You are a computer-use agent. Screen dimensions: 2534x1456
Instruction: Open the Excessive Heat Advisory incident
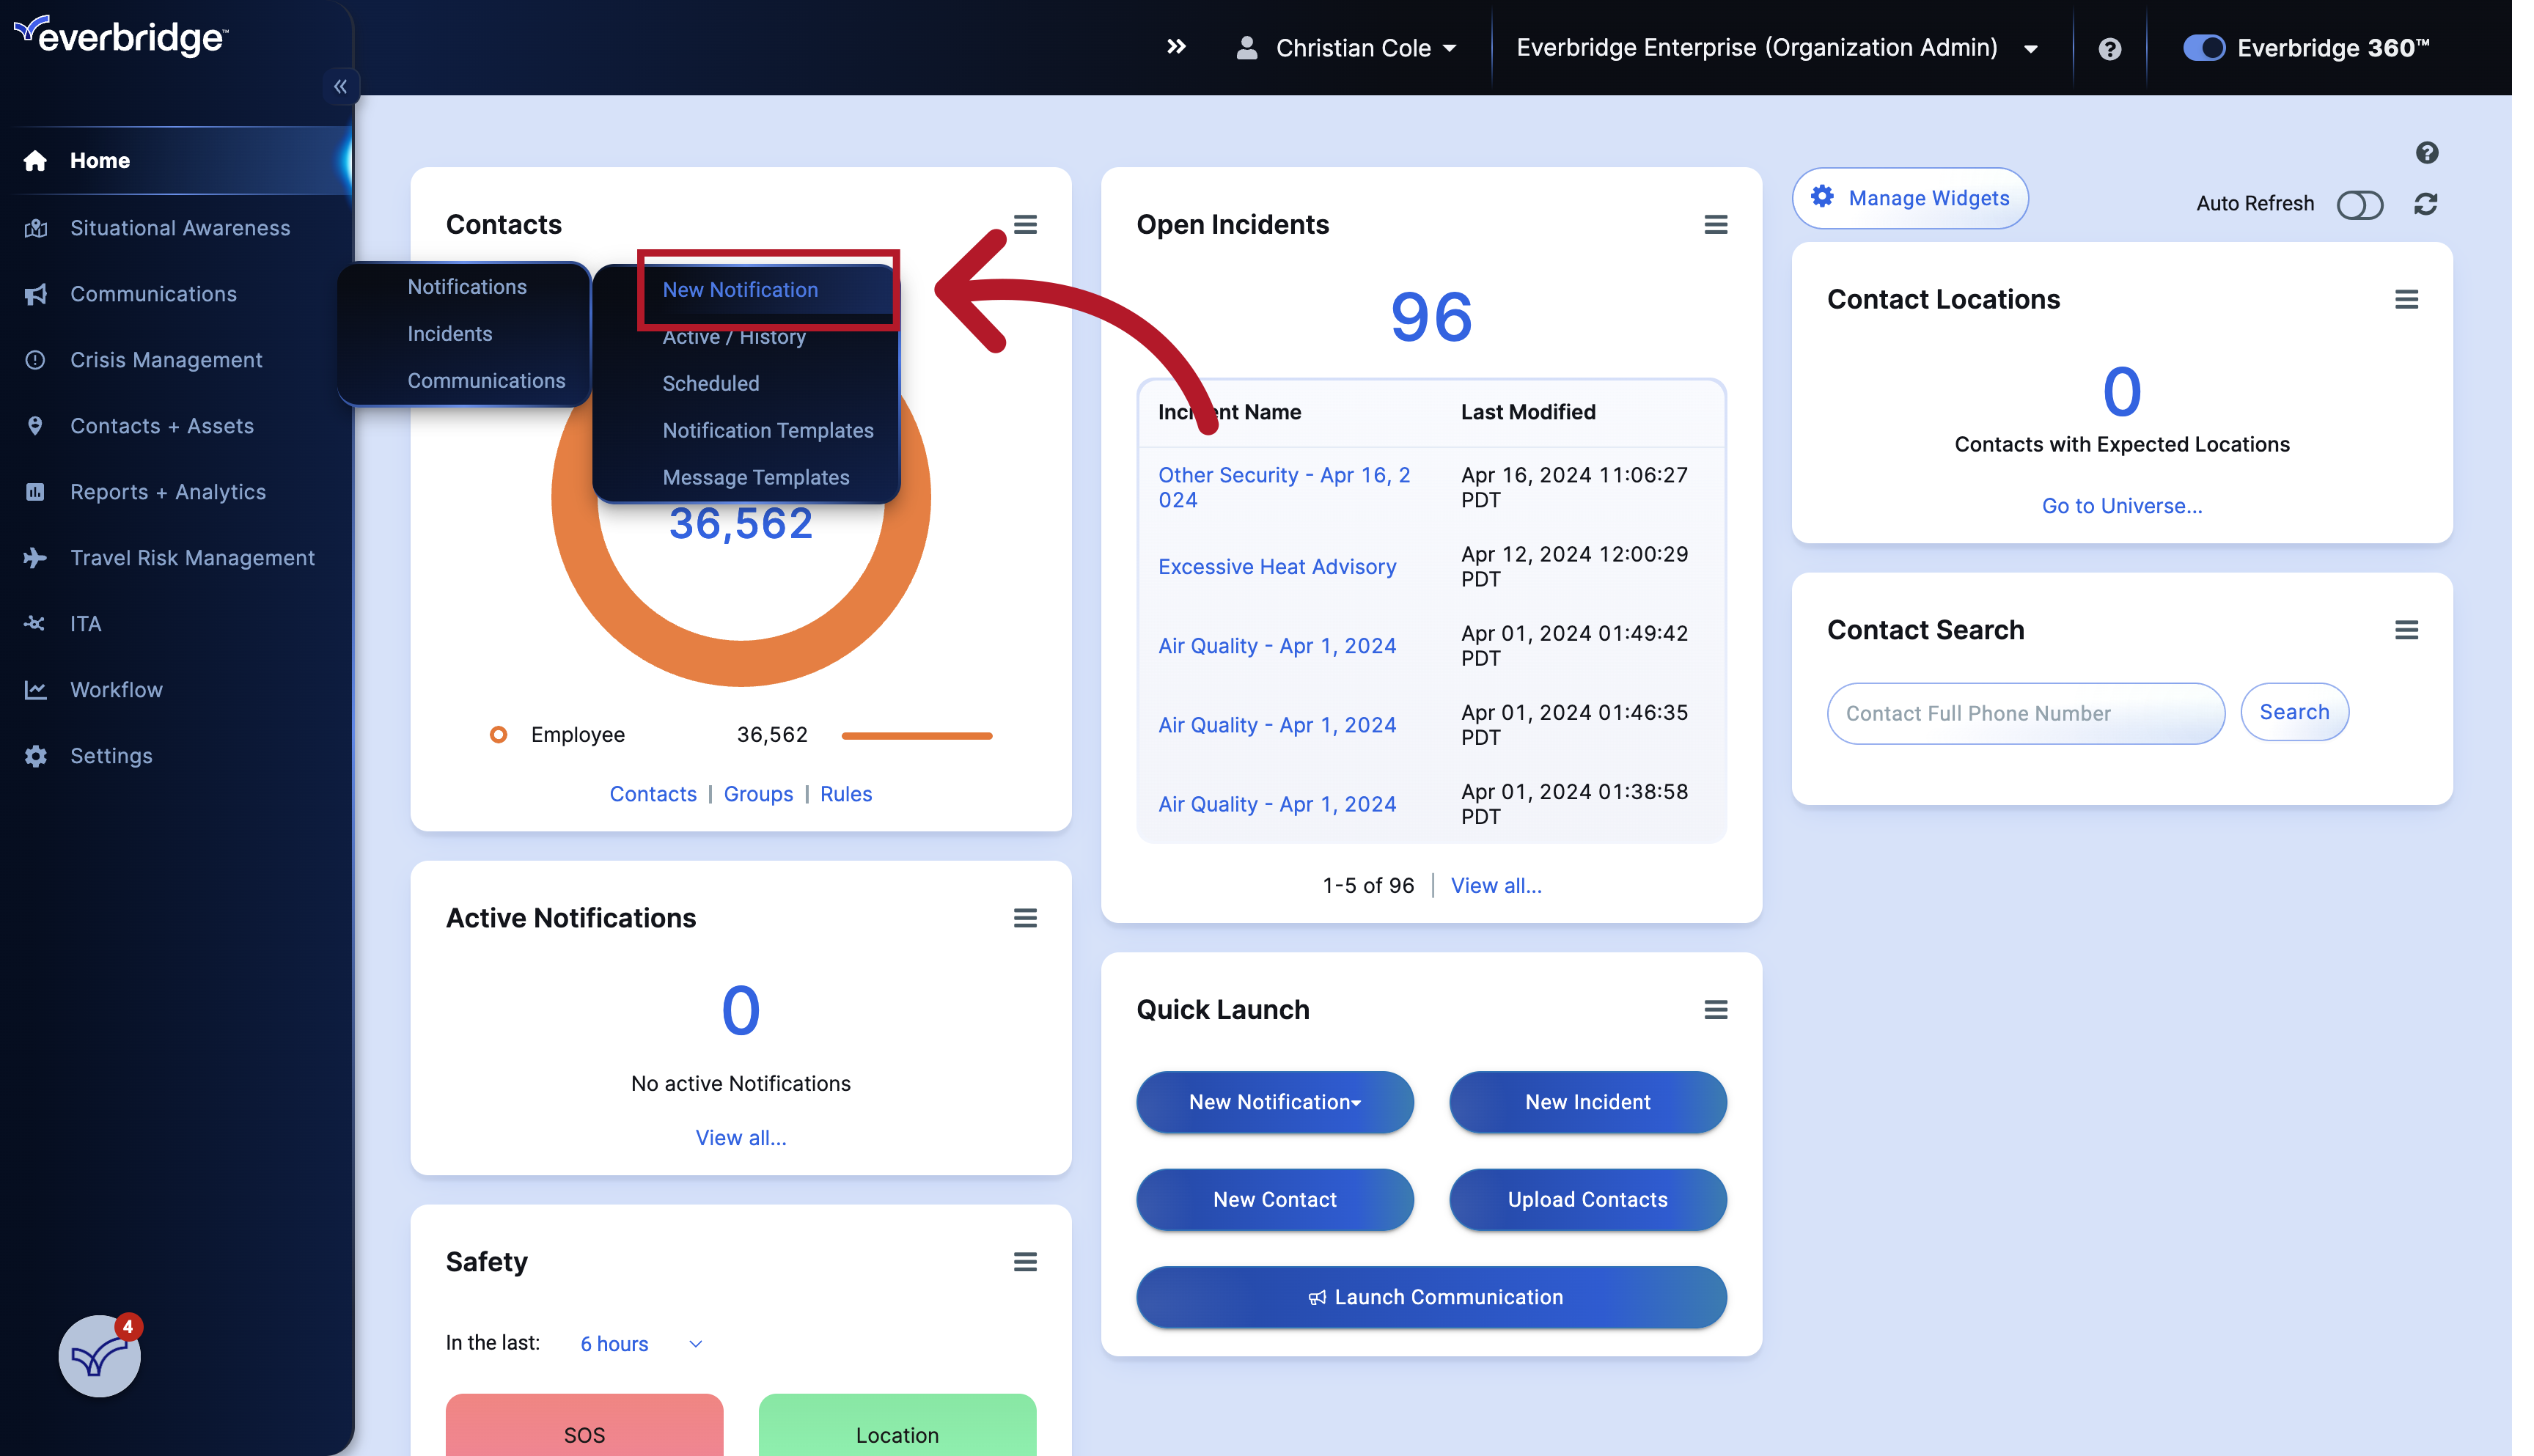click(x=1277, y=566)
